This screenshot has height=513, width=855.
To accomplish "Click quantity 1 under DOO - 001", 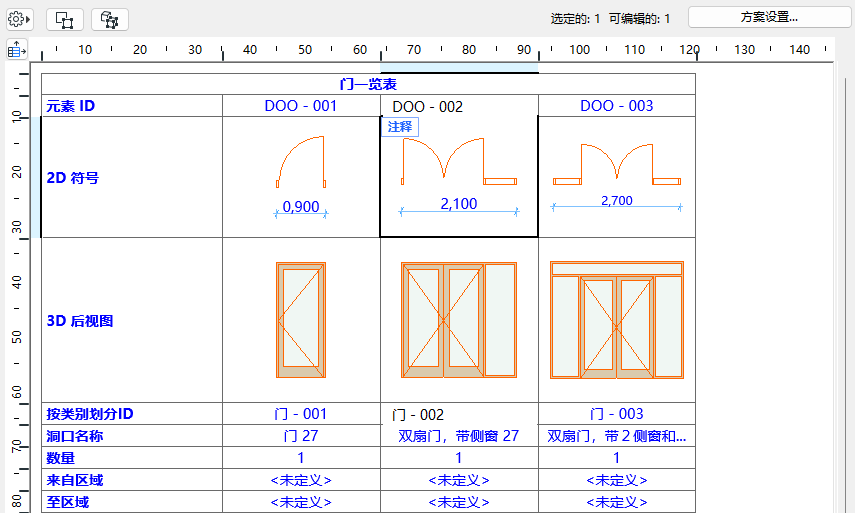I will click(301, 458).
